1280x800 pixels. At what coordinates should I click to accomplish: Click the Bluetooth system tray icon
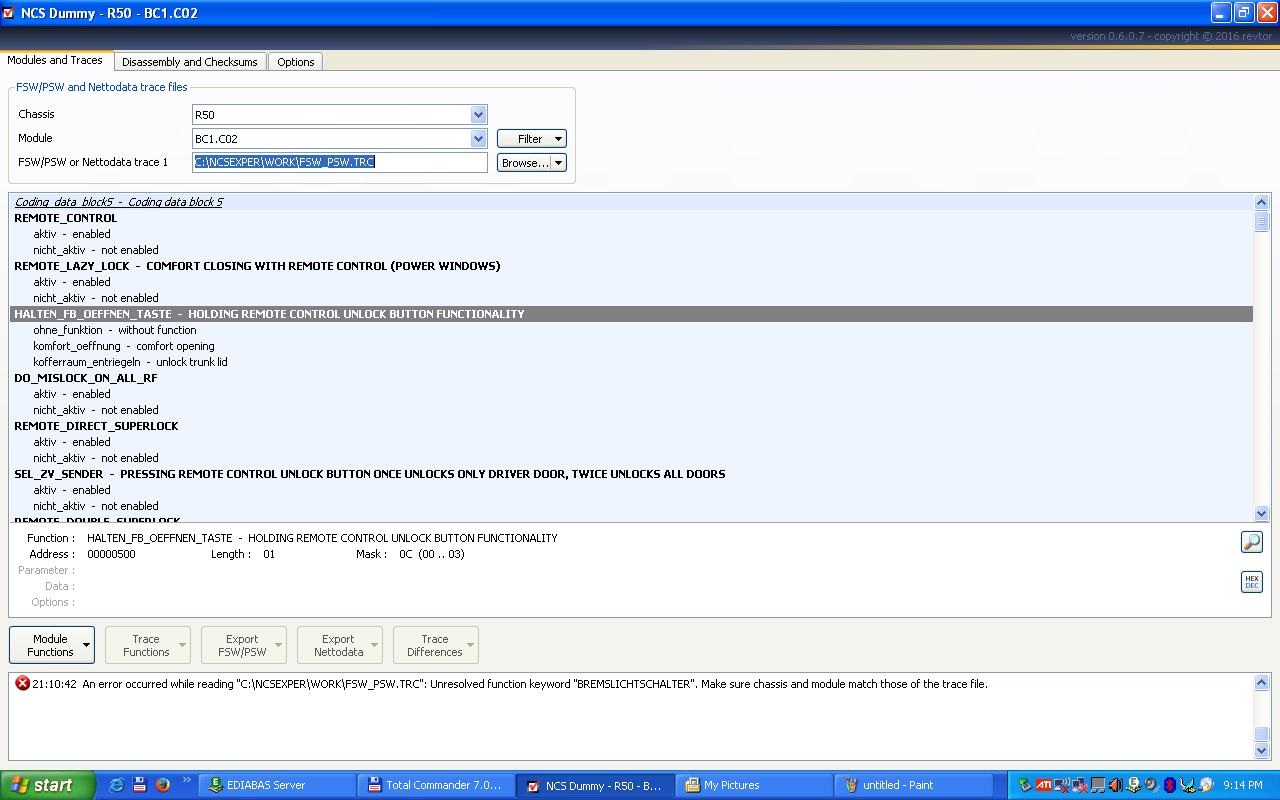pyautogui.click(x=1169, y=785)
